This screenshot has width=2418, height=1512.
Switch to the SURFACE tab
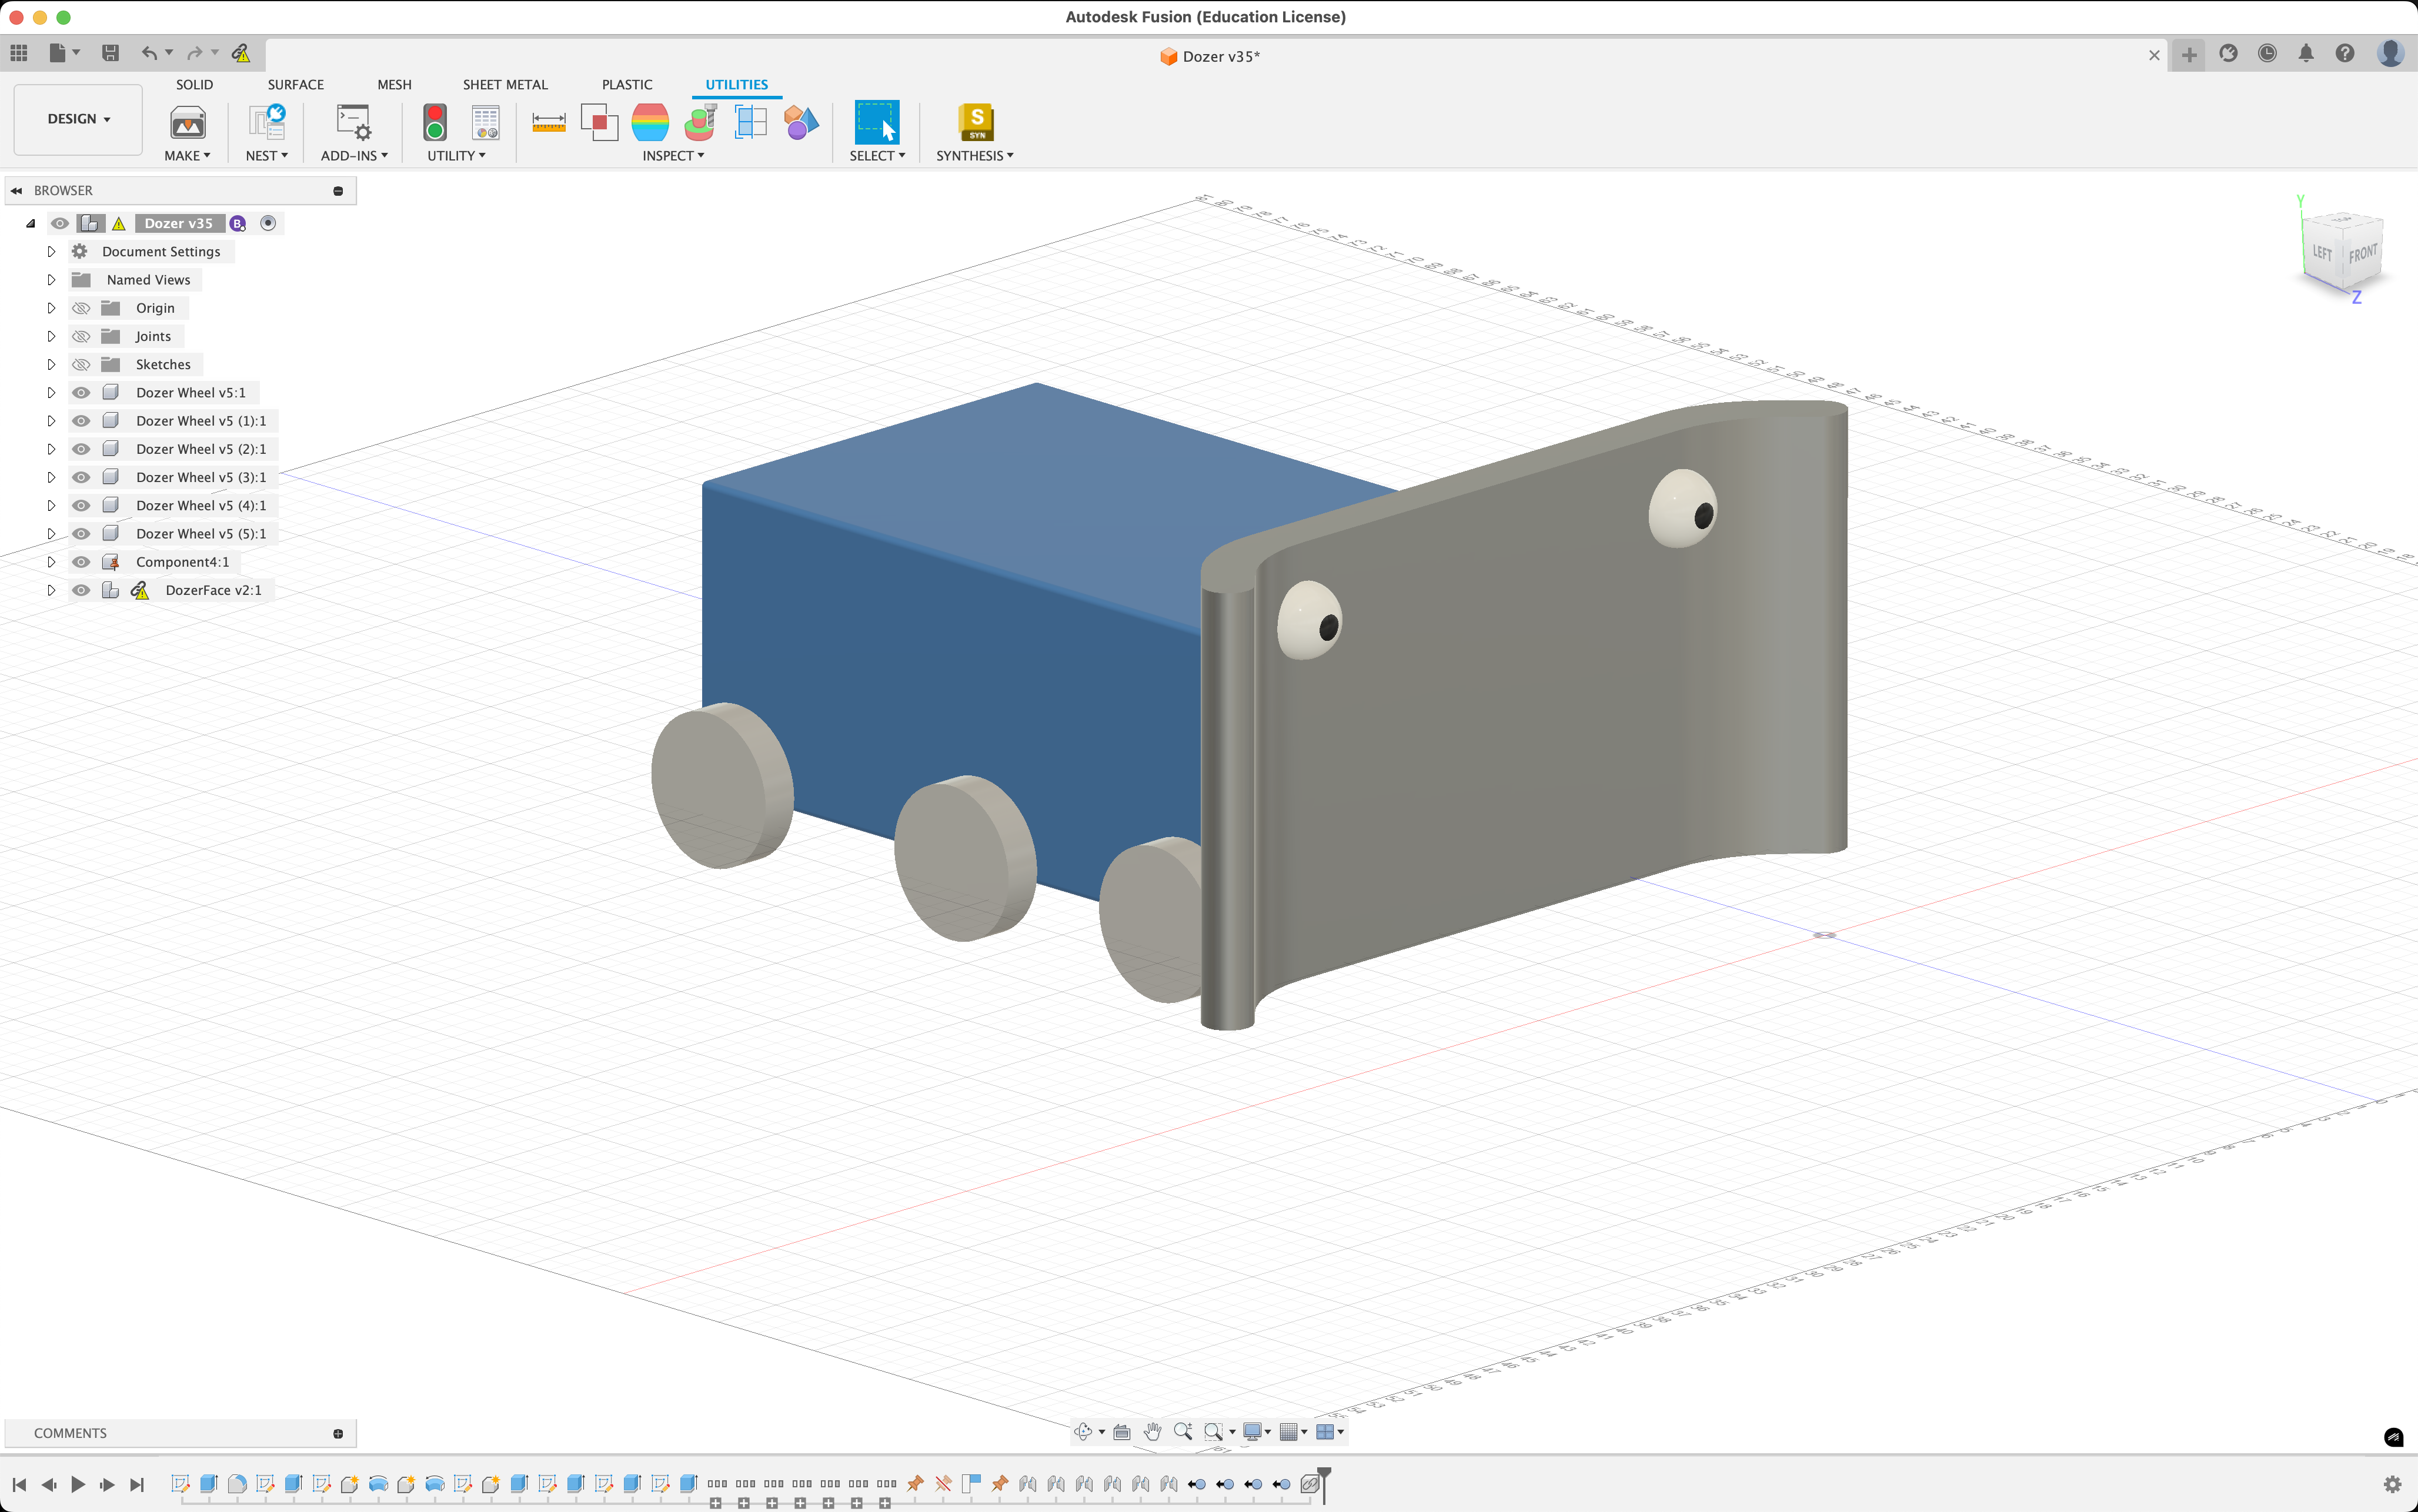click(x=295, y=85)
